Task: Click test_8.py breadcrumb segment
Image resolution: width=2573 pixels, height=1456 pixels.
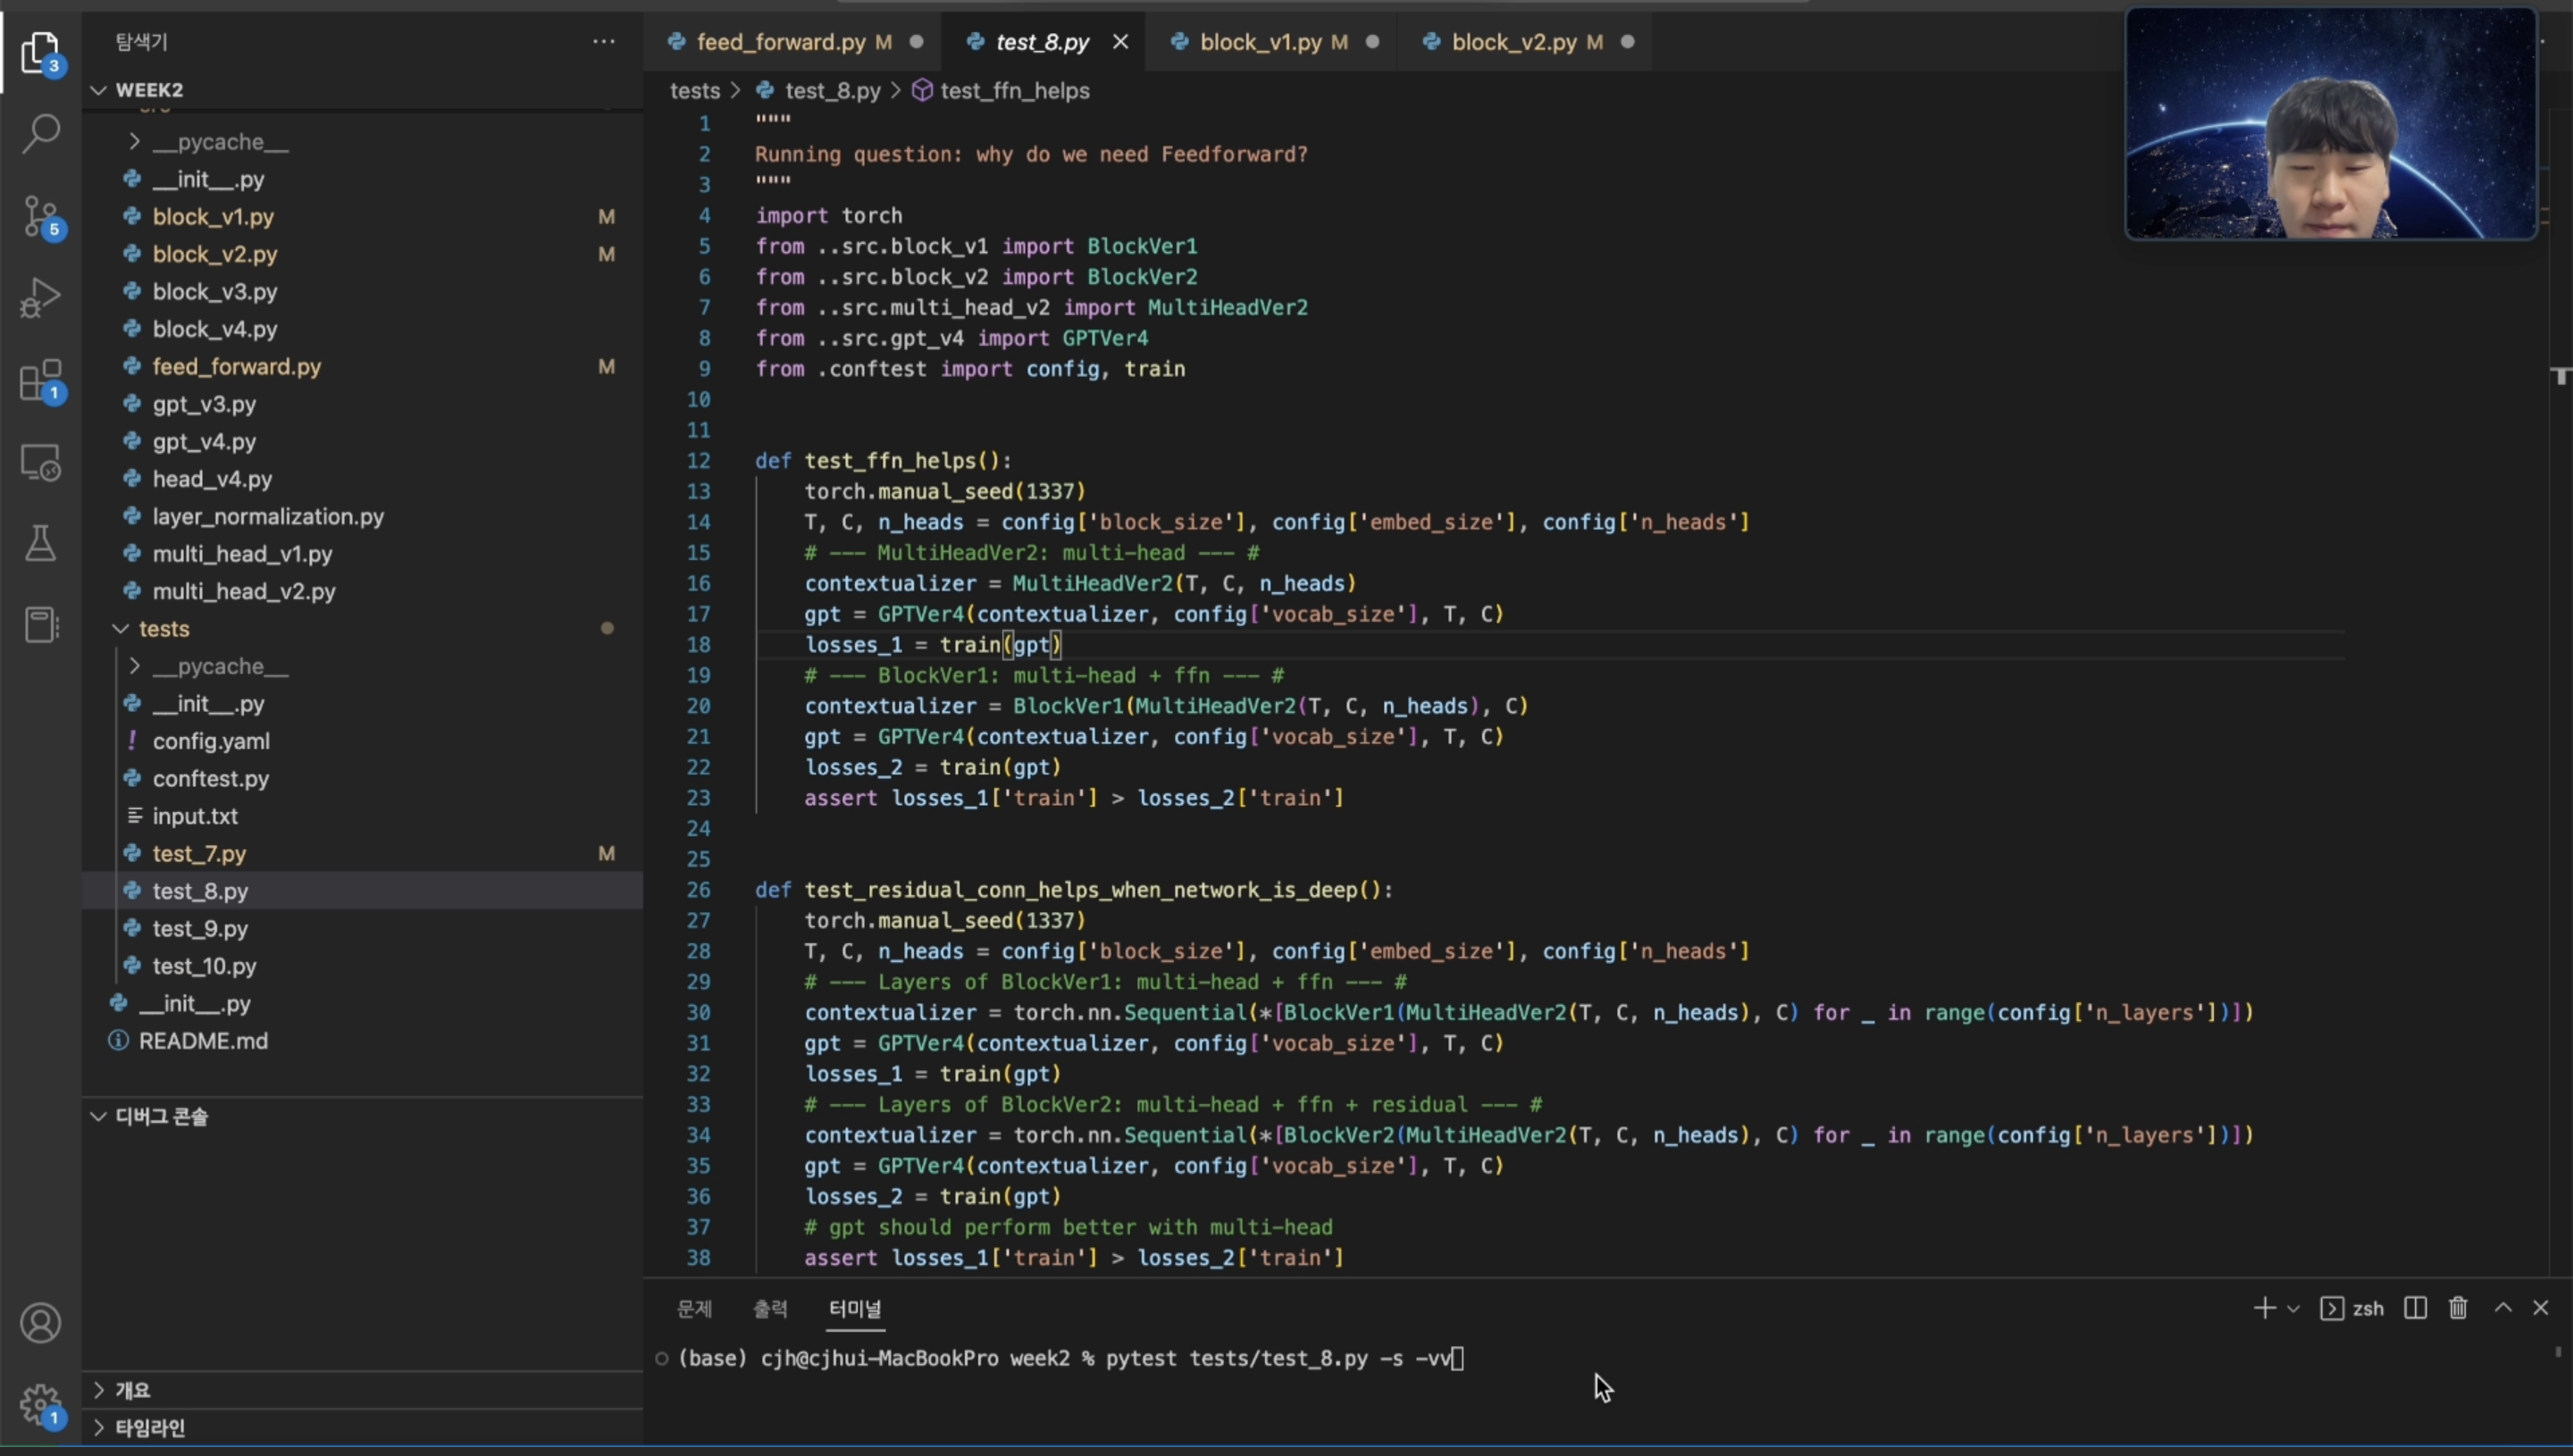Action: point(832,91)
